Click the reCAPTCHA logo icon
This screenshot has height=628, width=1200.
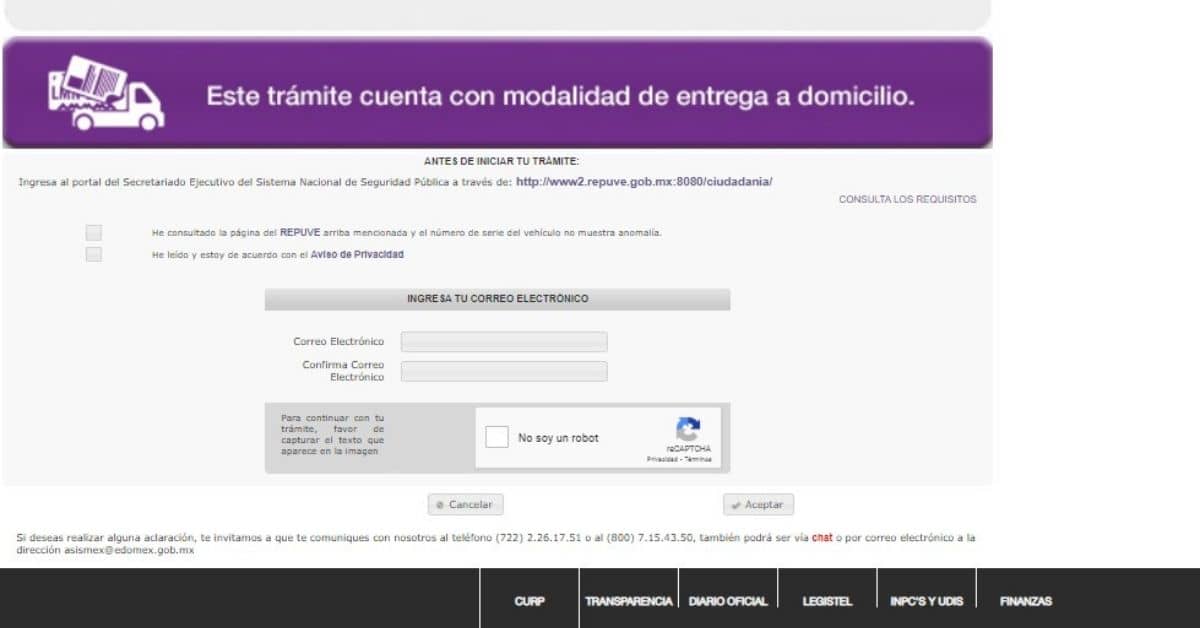[687, 429]
